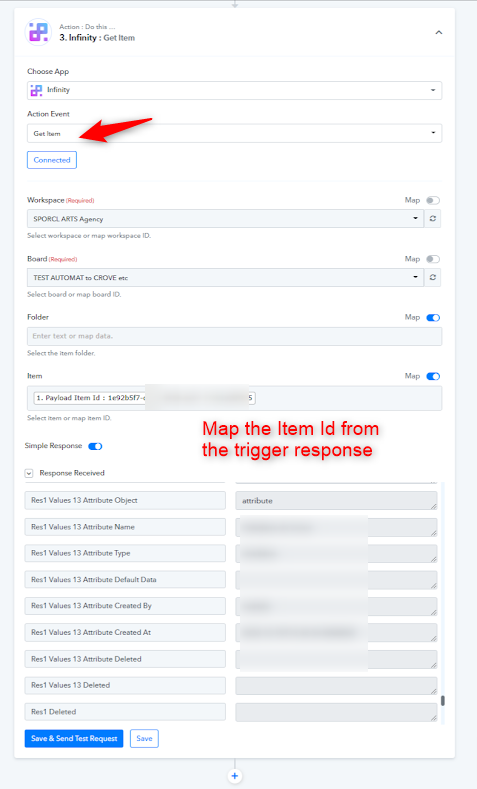Click the Connected button
477x789 pixels.
[52, 160]
